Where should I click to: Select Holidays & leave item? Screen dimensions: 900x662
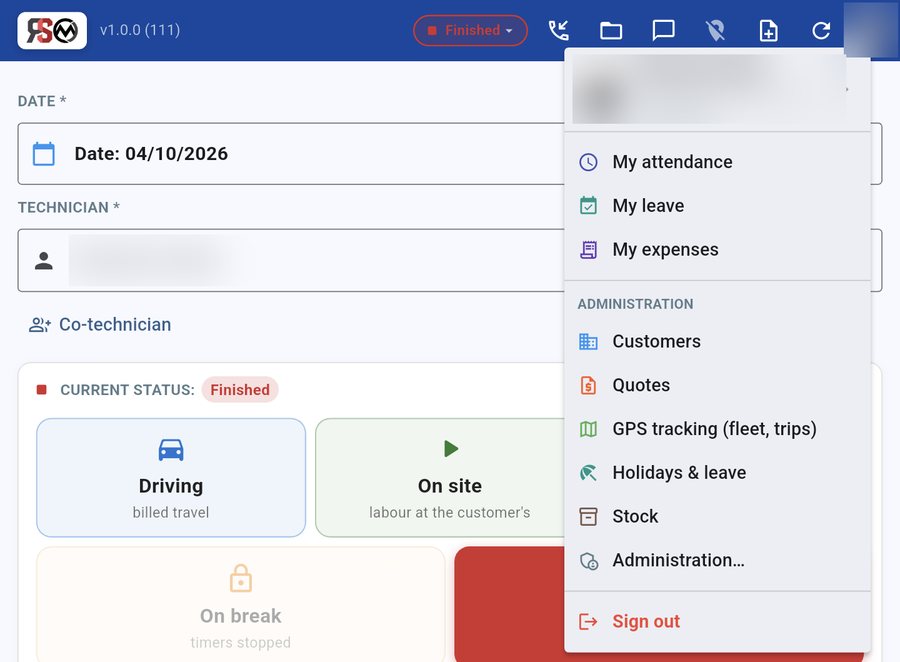(x=717, y=473)
